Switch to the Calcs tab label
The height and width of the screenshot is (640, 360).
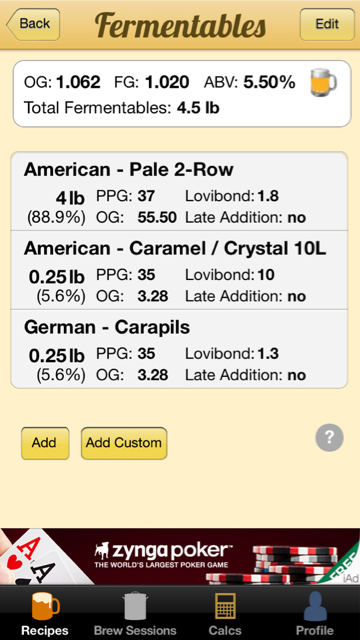tap(225, 630)
